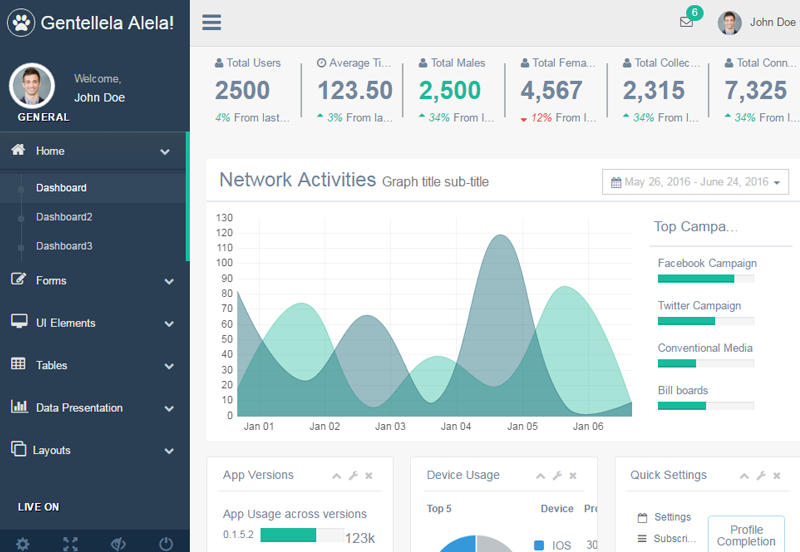The width and height of the screenshot is (800, 552).
Task: Open the date range picker dropdown
Action: click(695, 182)
